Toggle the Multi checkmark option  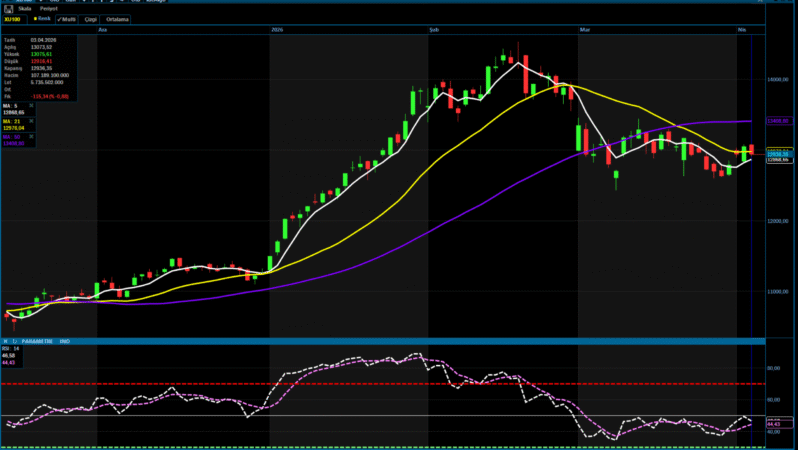click(x=67, y=18)
